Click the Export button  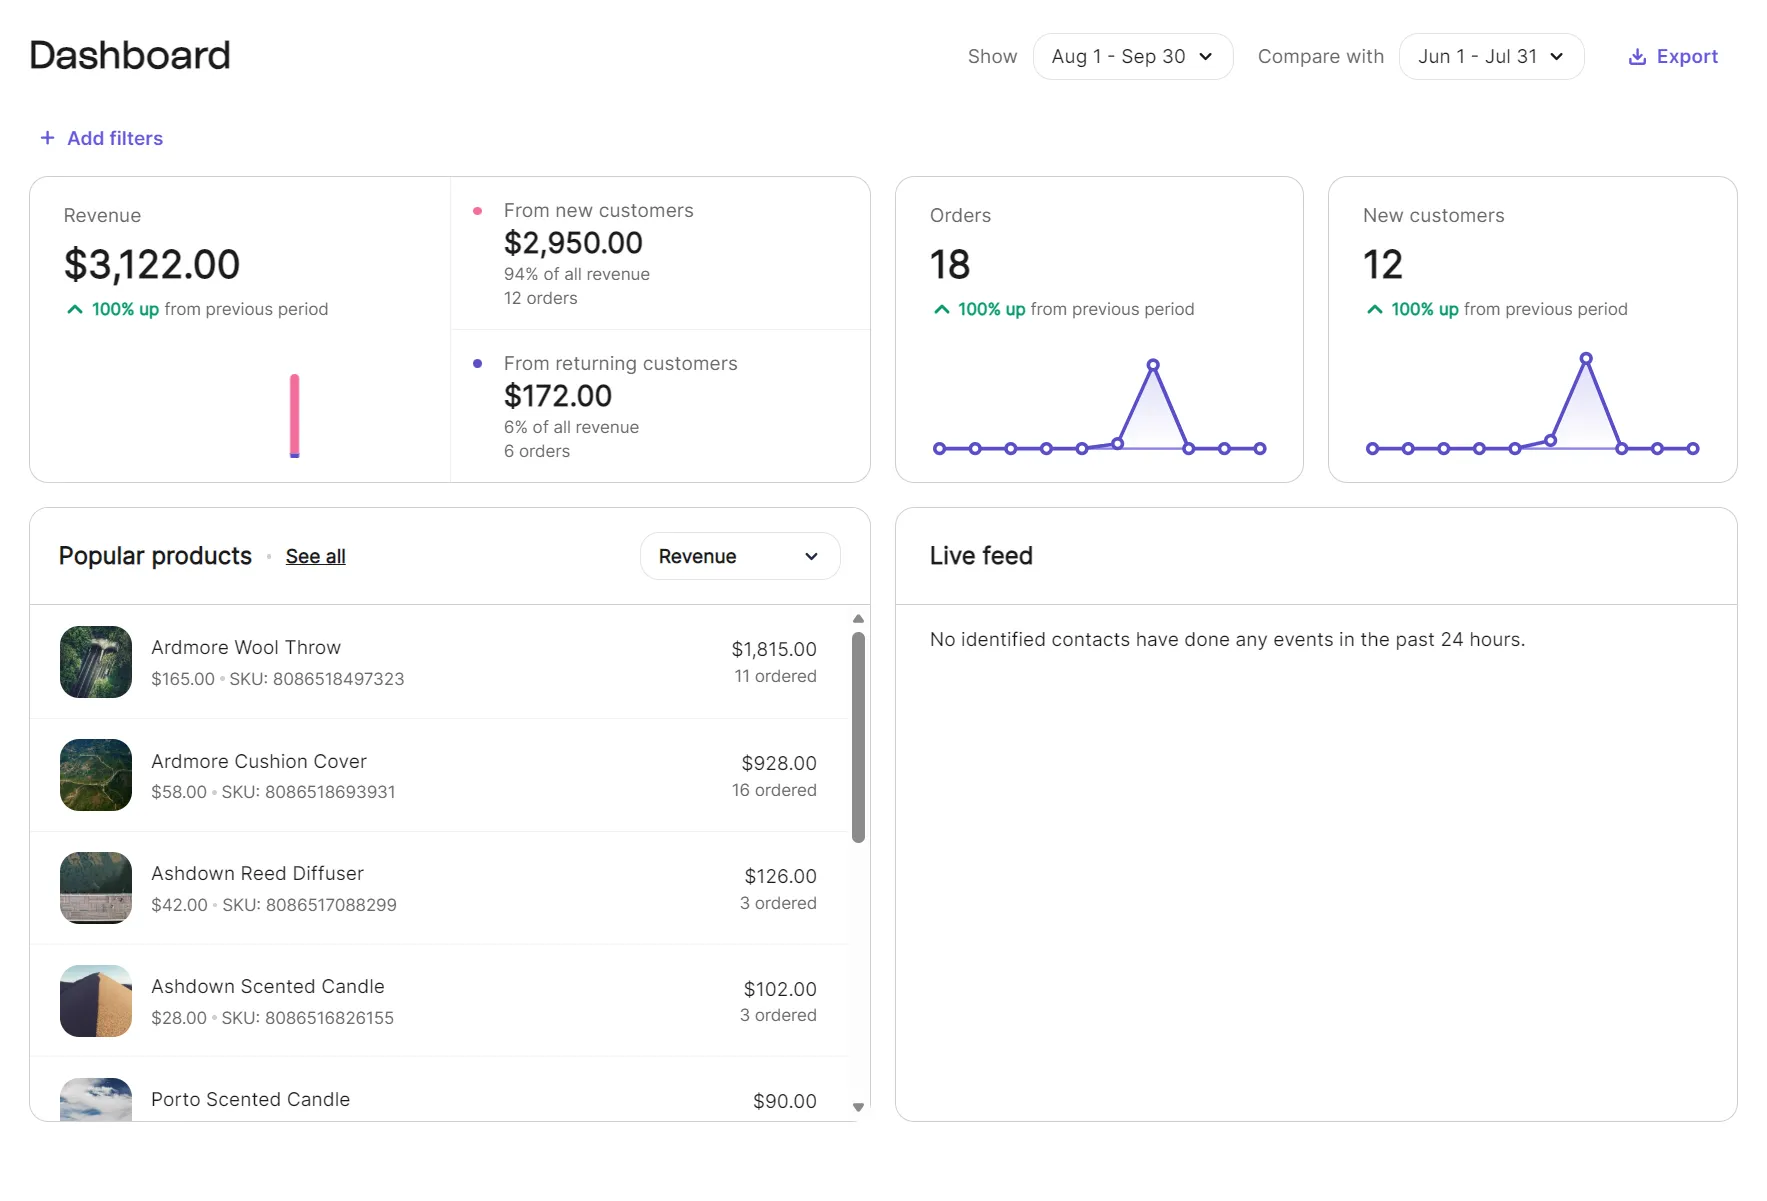tap(1673, 57)
